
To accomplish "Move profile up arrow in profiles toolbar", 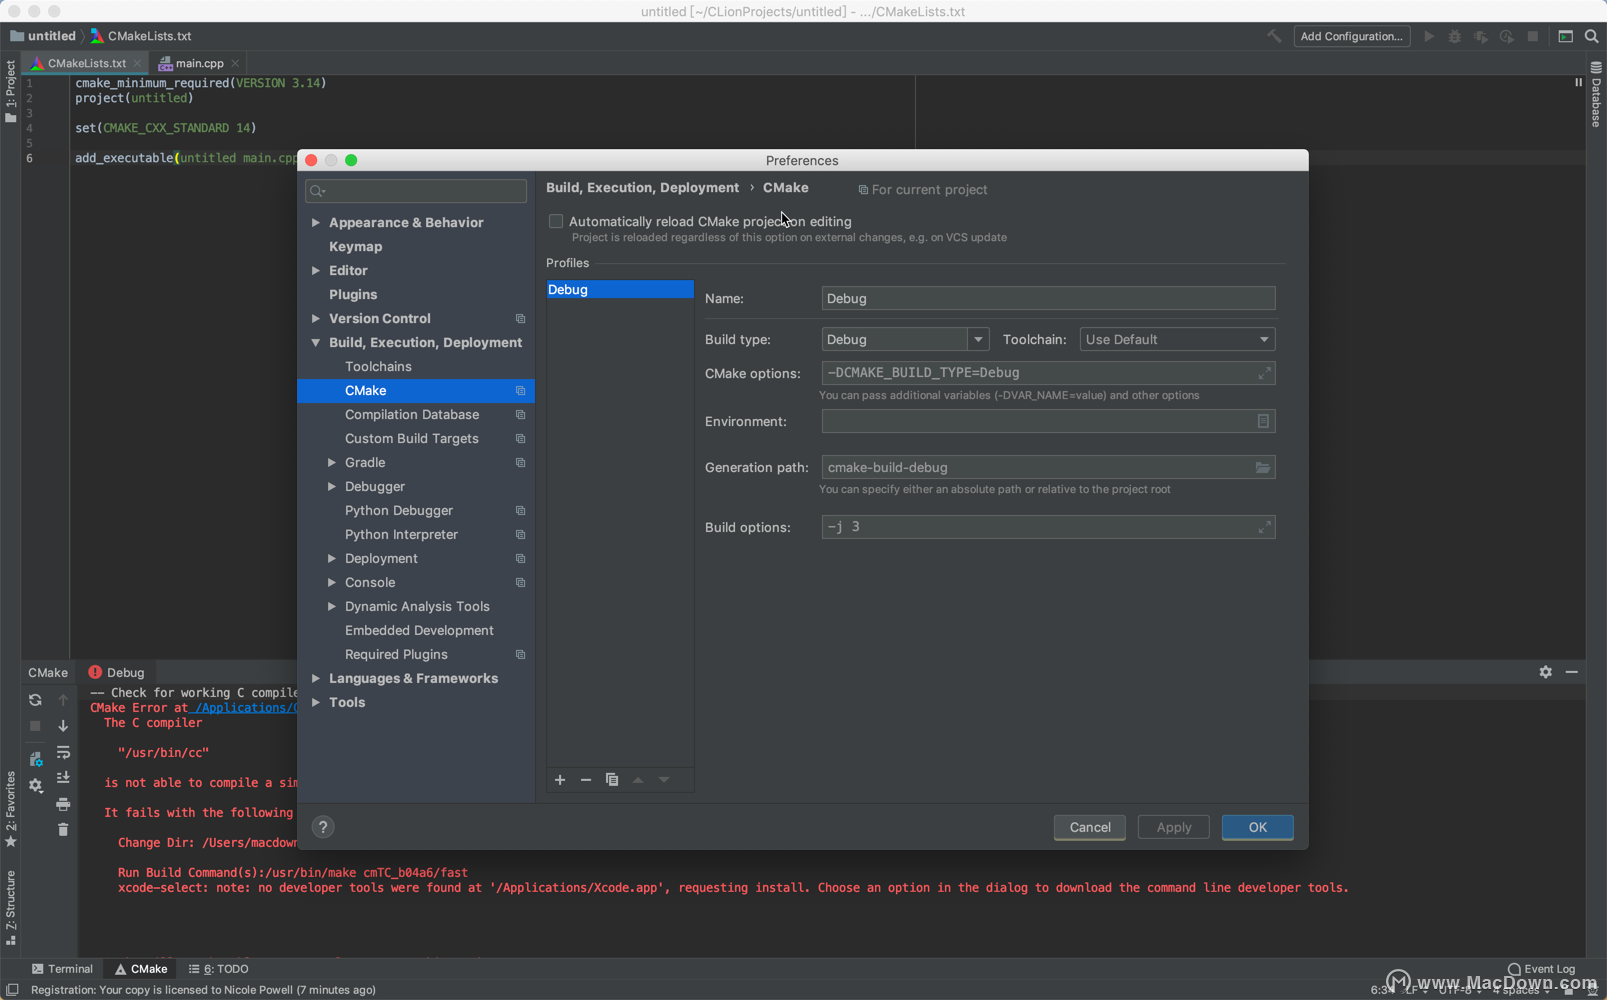I will point(638,780).
